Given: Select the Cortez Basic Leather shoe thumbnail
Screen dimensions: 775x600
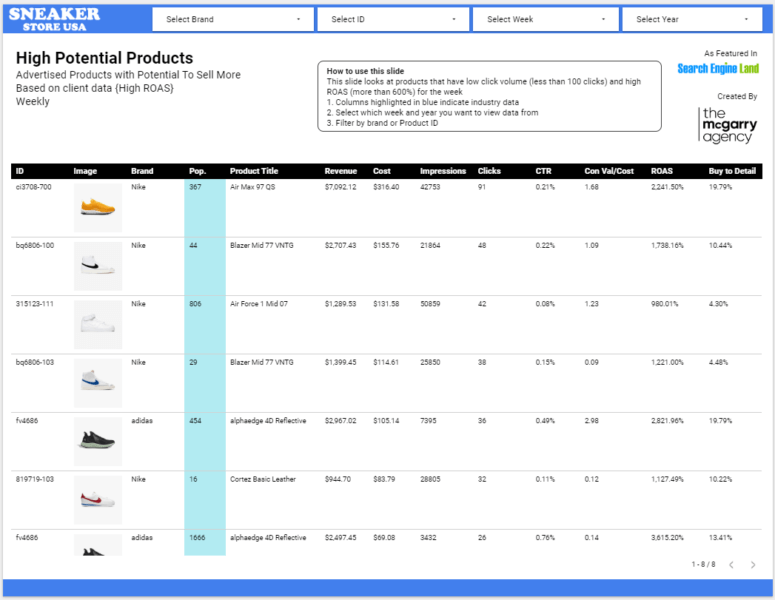Looking at the screenshot, I should (x=98, y=499).
